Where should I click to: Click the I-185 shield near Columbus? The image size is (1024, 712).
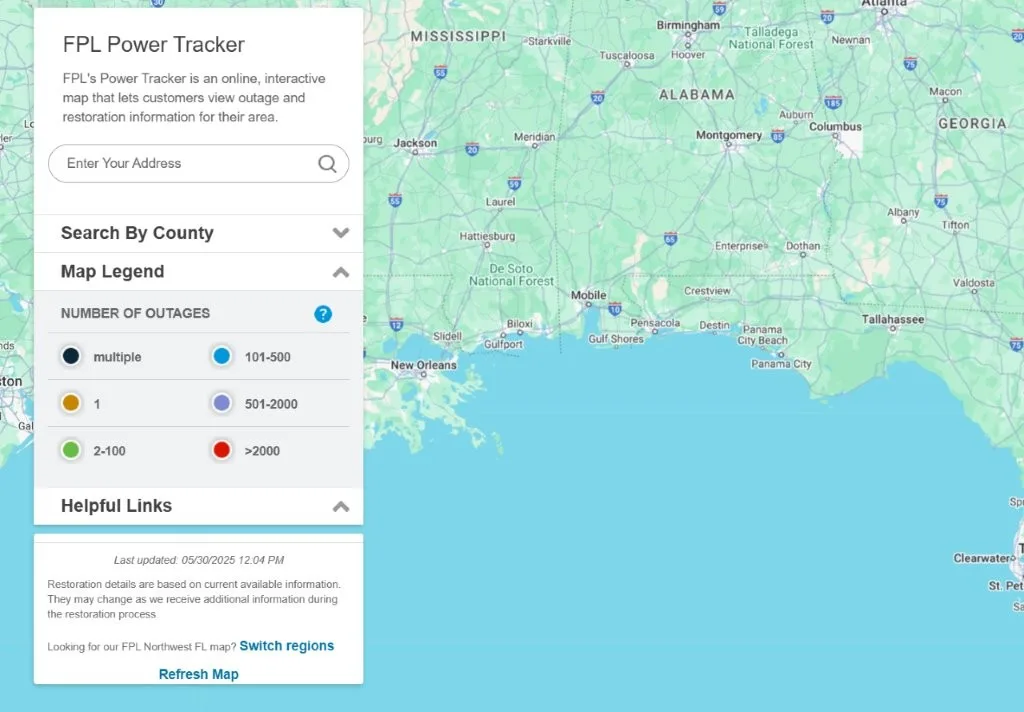pos(833,103)
